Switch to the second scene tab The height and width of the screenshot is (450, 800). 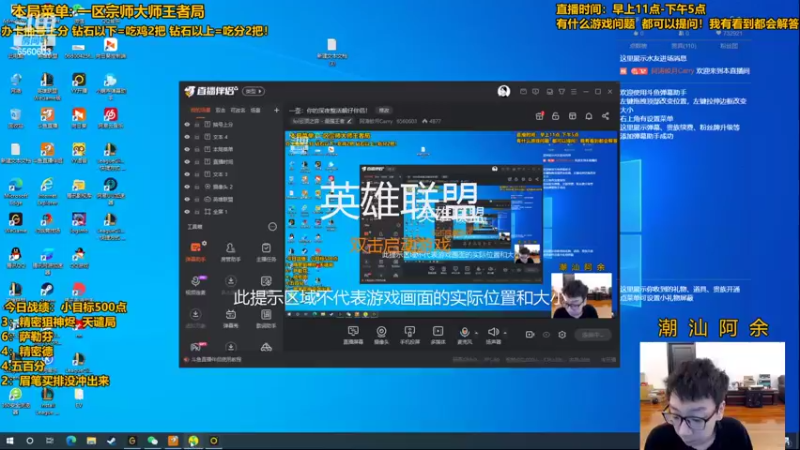coord(220,110)
